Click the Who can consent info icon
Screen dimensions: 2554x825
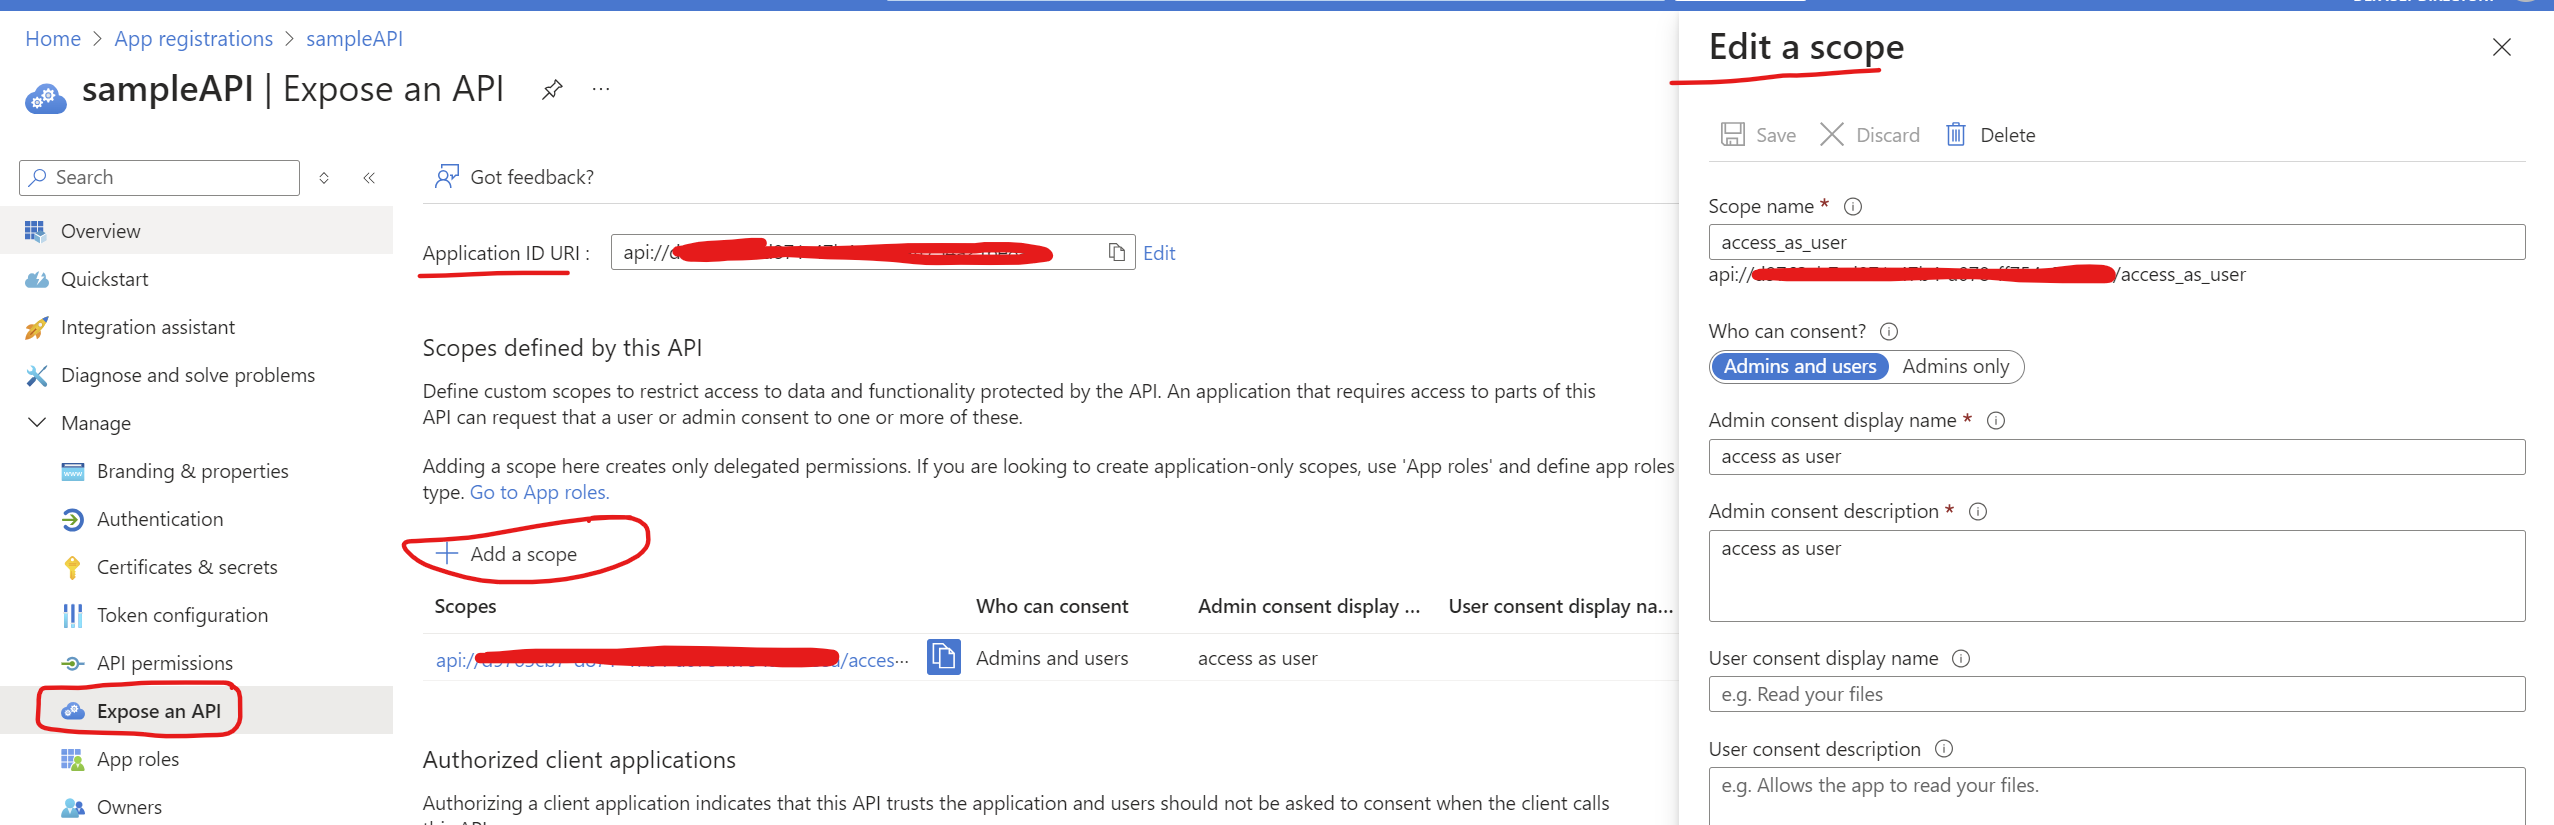point(1889,332)
